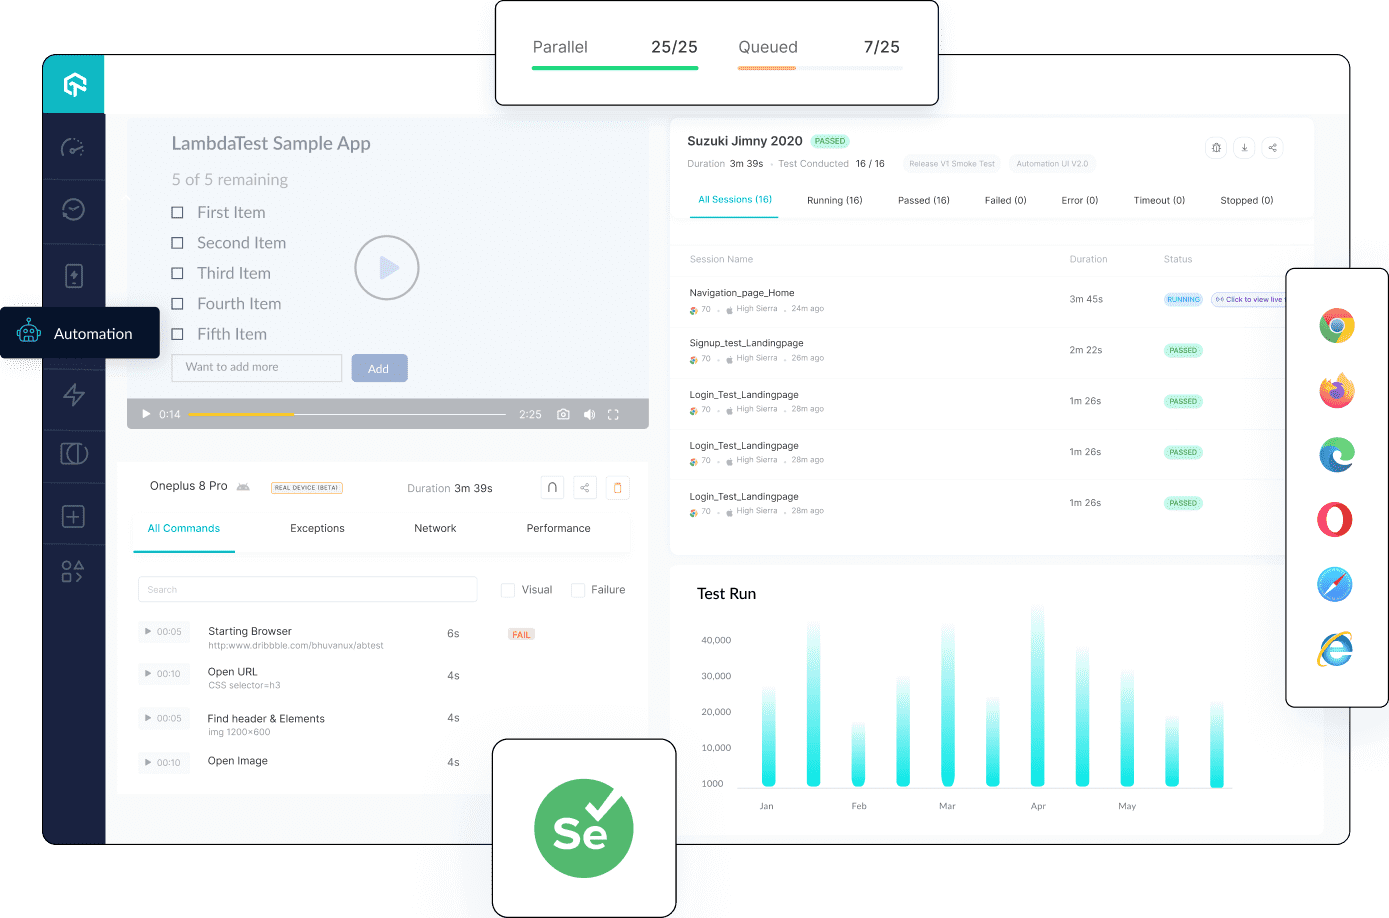Open the Navigation_page_Home session

(742, 293)
